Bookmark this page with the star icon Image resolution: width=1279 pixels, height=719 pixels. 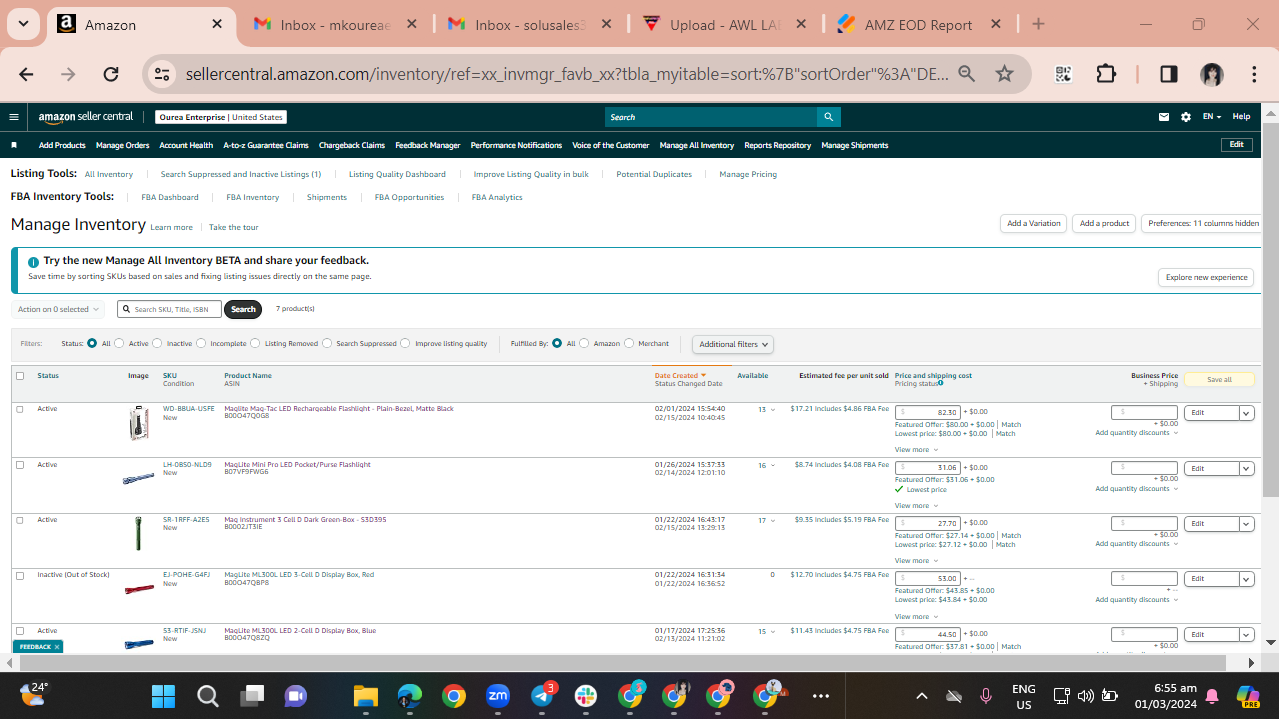1005,74
